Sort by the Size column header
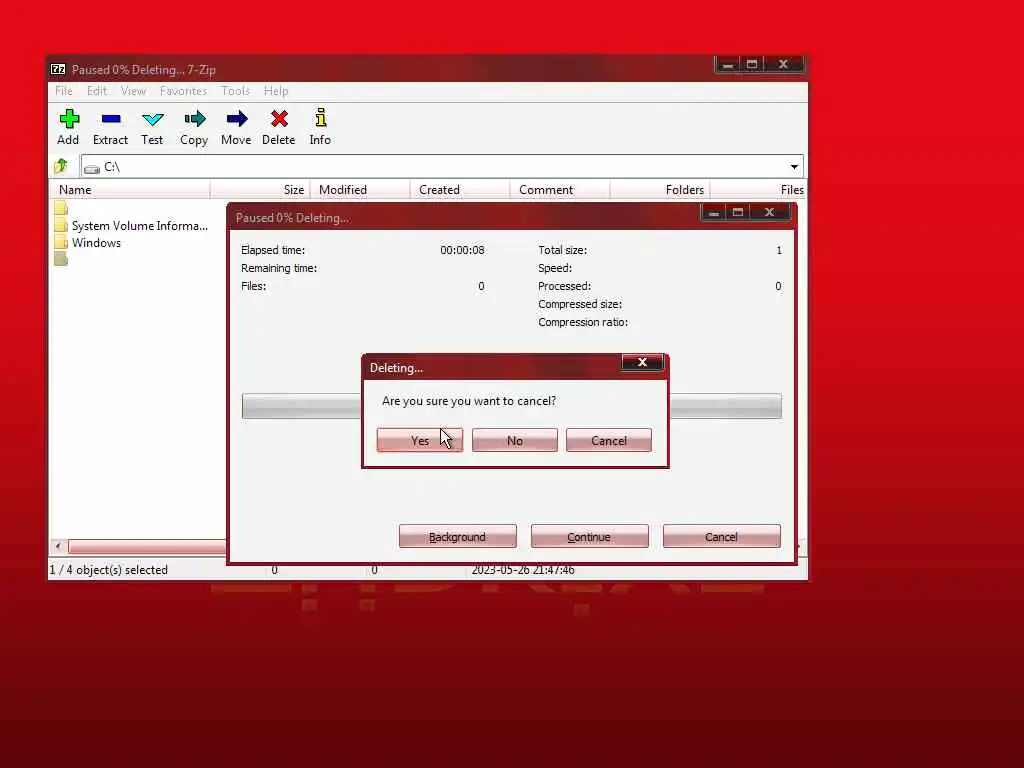Image resolution: width=1024 pixels, height=768 pixels. pyautogui.click(x=260, y=189)
